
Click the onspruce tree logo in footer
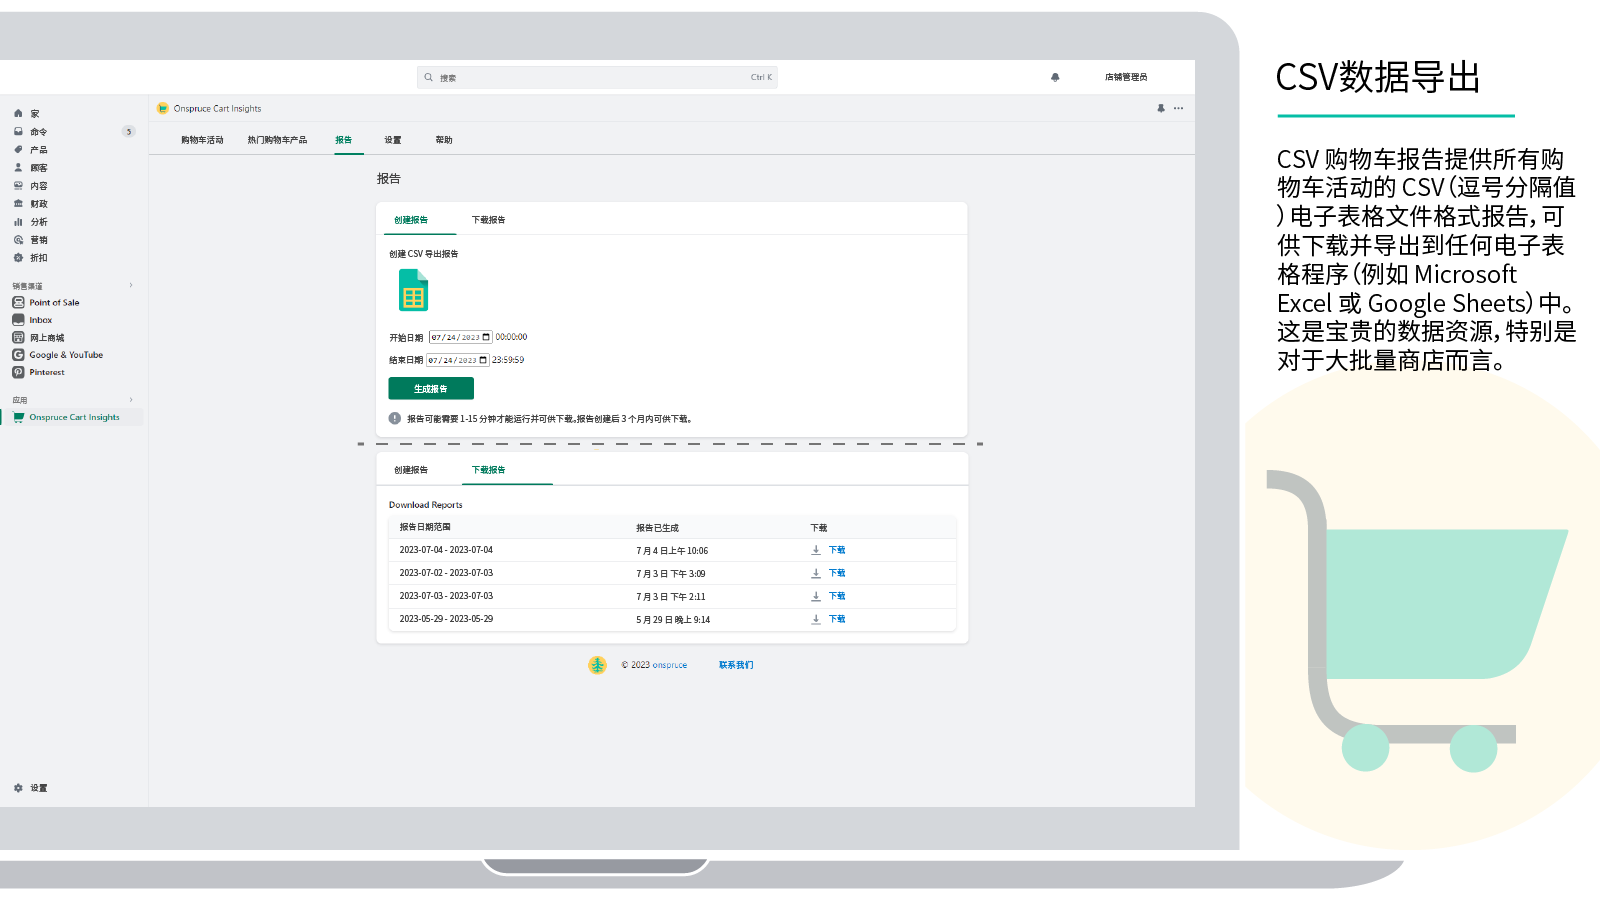(x=597, y=665)
